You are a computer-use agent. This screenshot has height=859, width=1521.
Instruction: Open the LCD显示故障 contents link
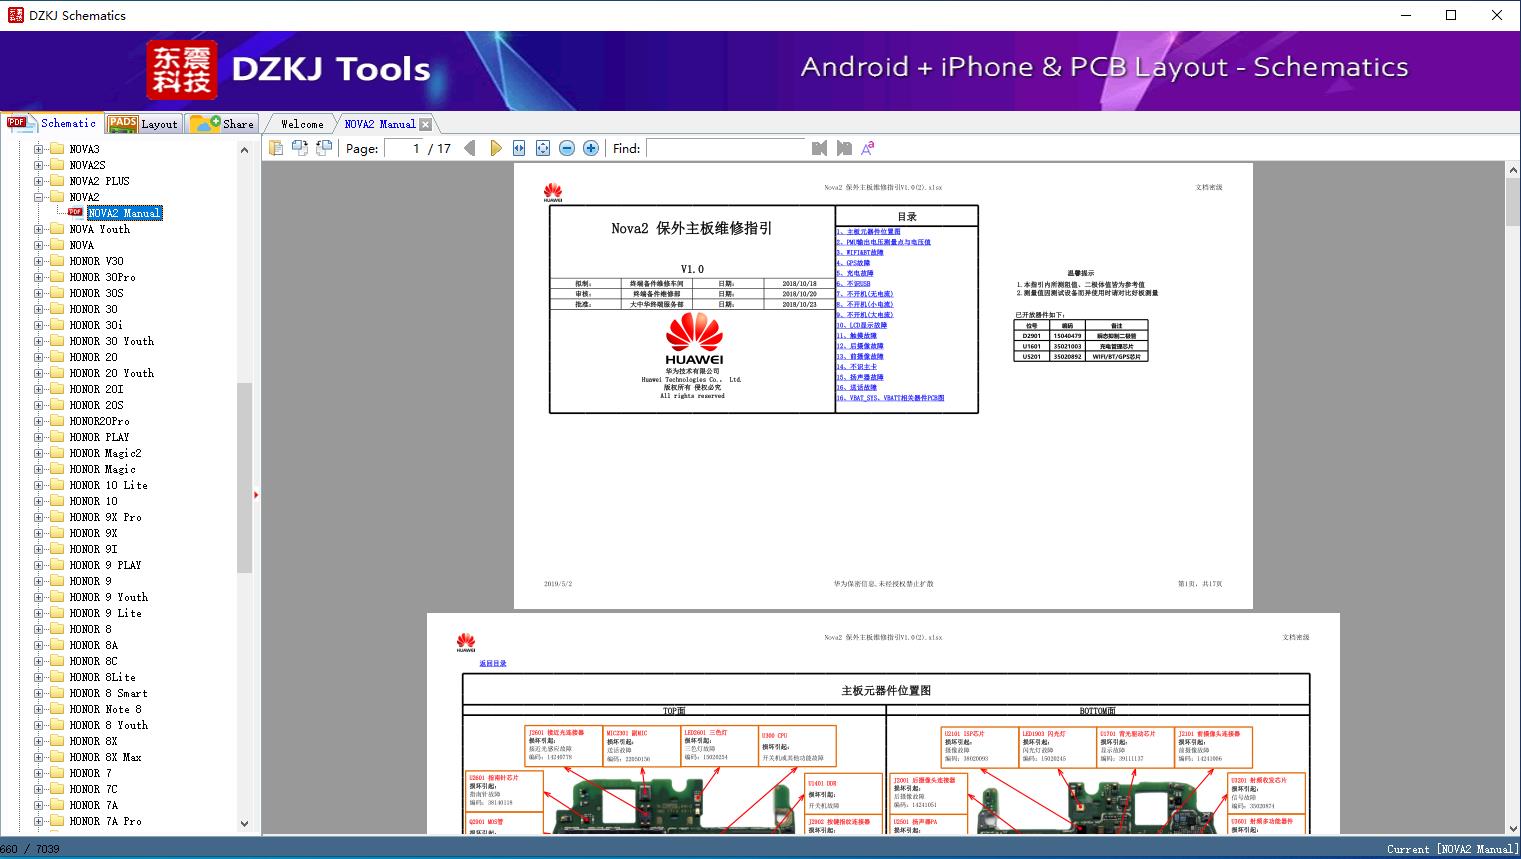pos(862,325)
